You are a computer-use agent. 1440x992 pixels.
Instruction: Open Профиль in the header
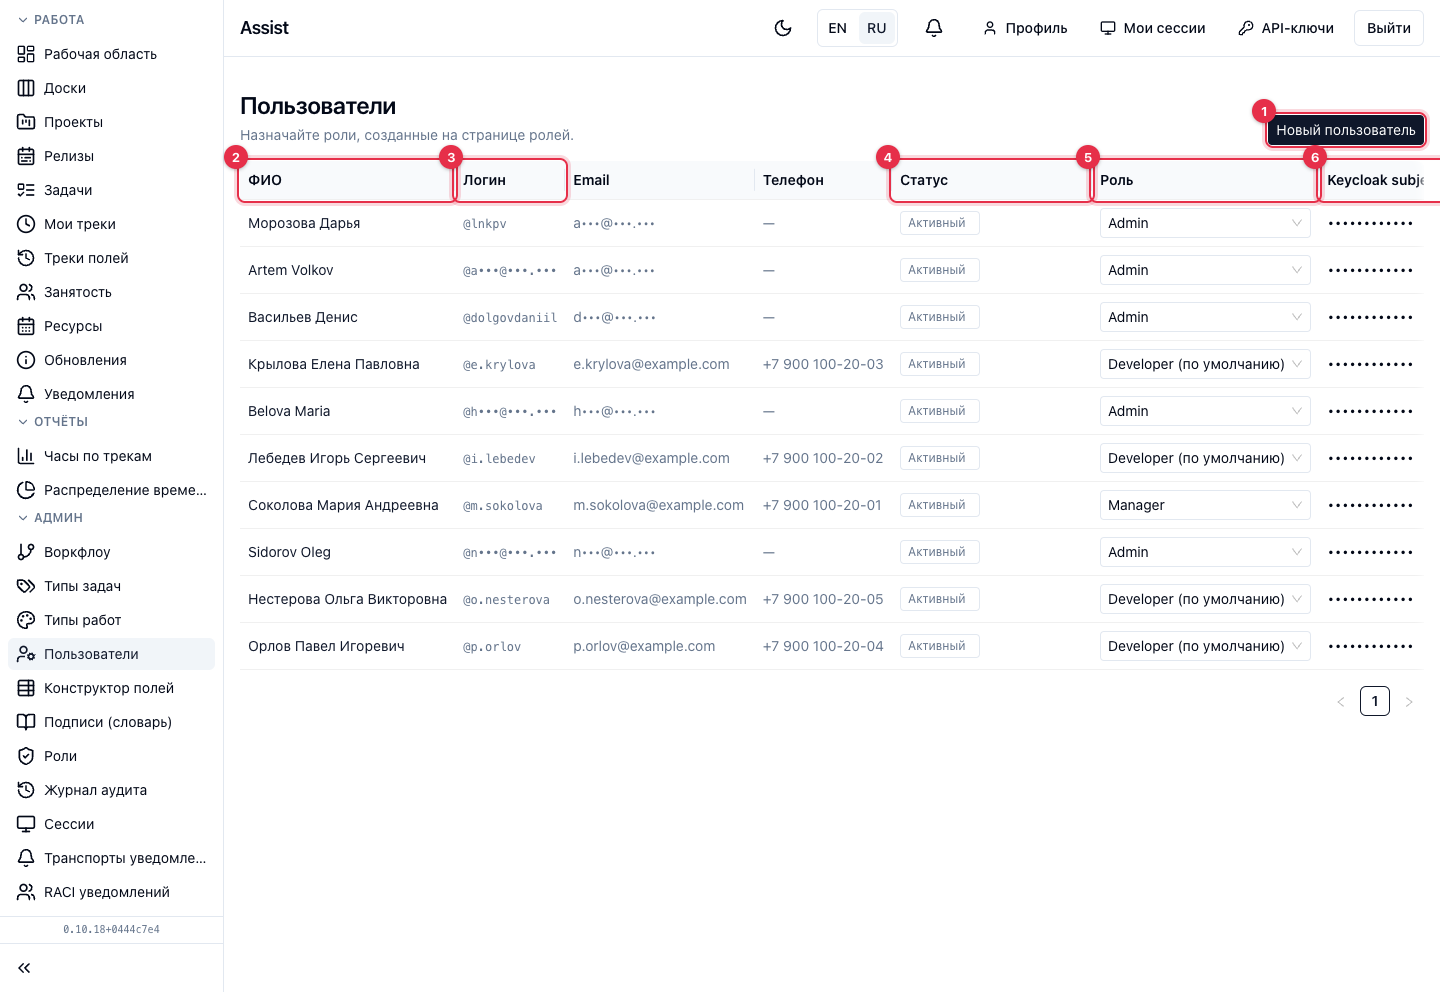1025,28
